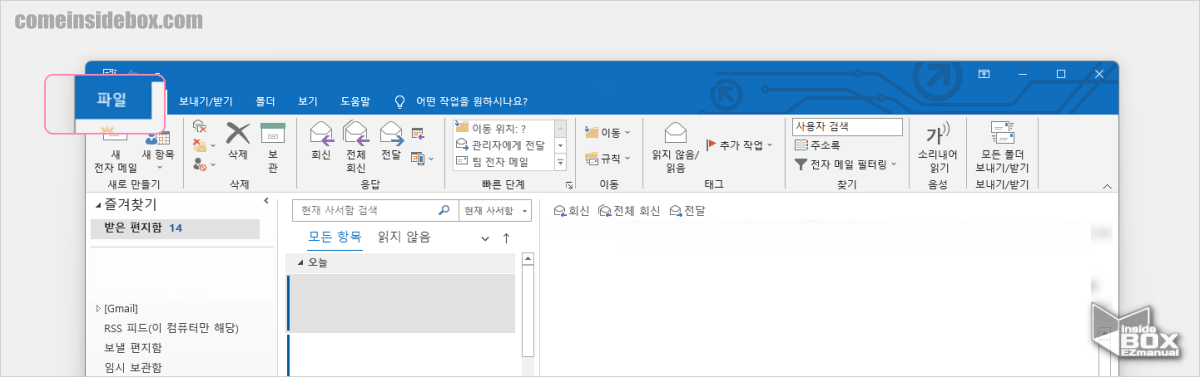Screen dimensions: 1200x377
Task: Open the 현재 사서함 scope dropdown
Action: (x=495, y=211)
